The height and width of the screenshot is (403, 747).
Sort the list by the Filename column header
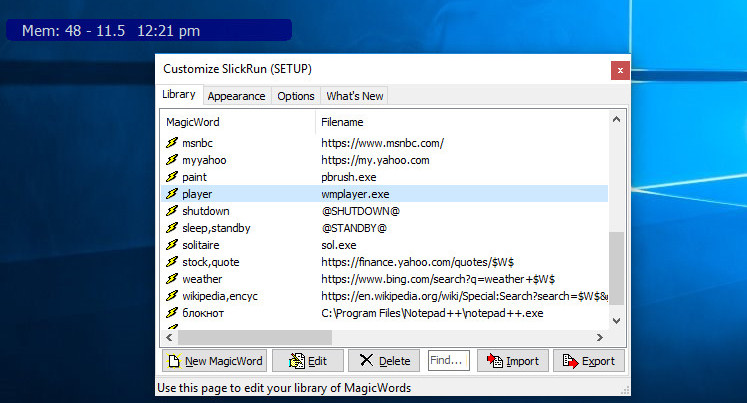click(460, 122)
